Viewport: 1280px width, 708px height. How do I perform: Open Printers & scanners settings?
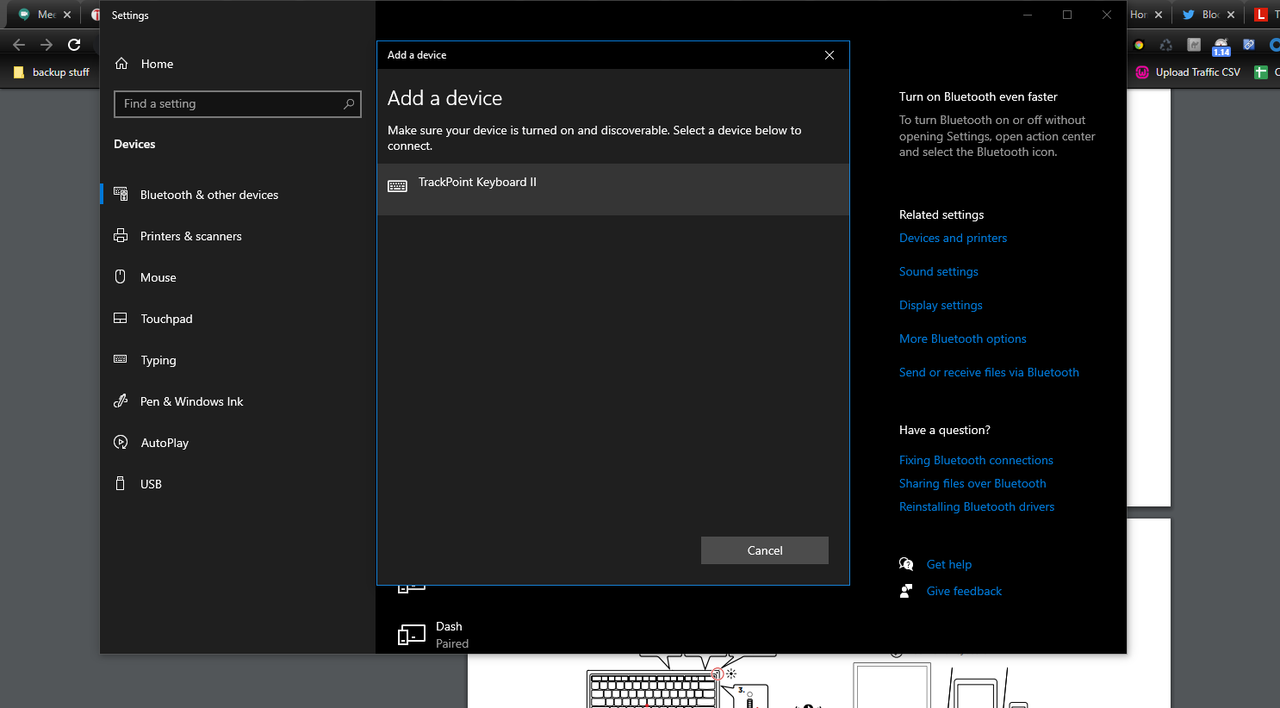point(191,236)
